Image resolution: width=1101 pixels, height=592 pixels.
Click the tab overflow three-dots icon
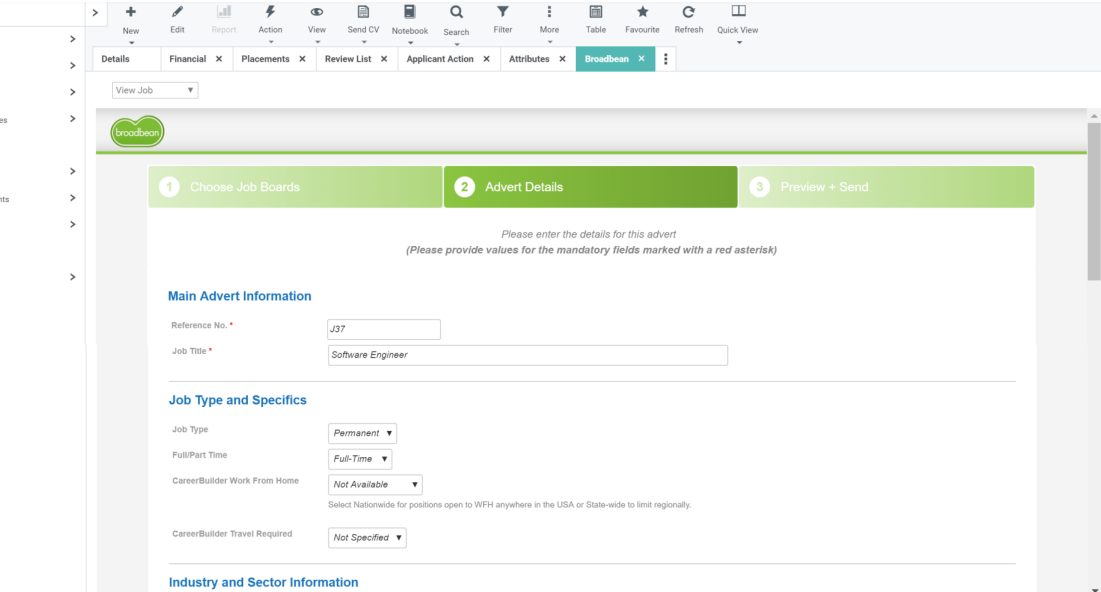click(666, 59)
